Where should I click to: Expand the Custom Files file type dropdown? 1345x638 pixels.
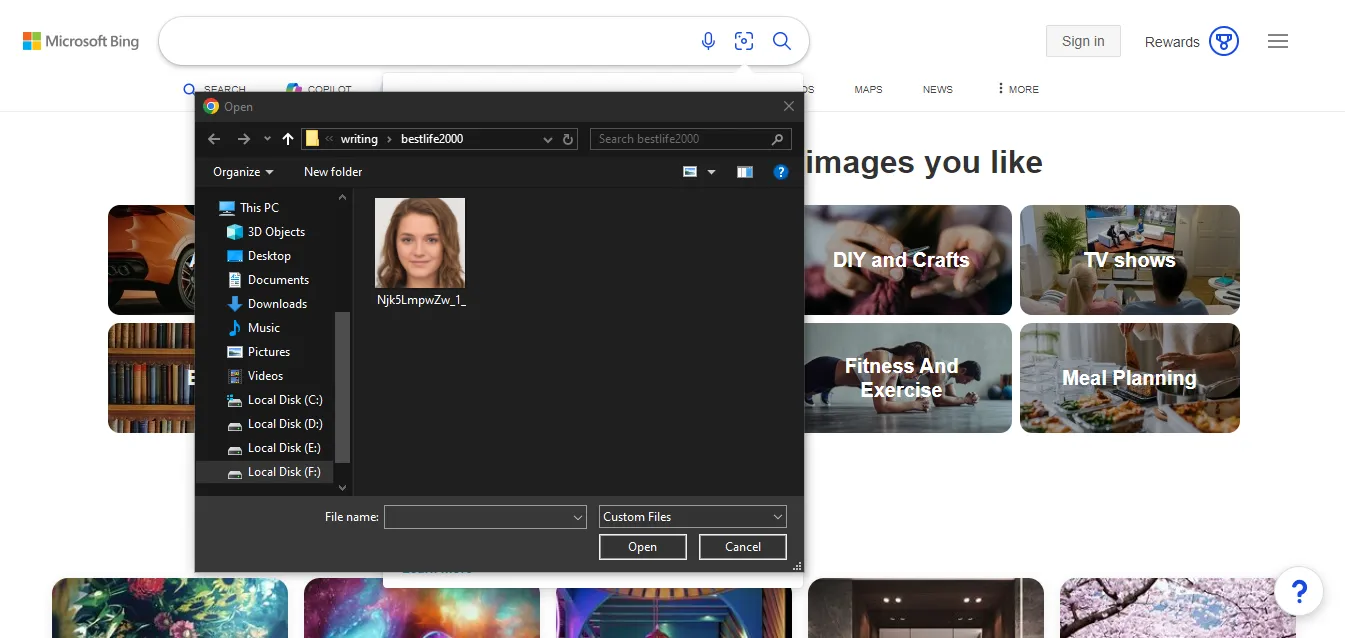[x=692, y=516]
